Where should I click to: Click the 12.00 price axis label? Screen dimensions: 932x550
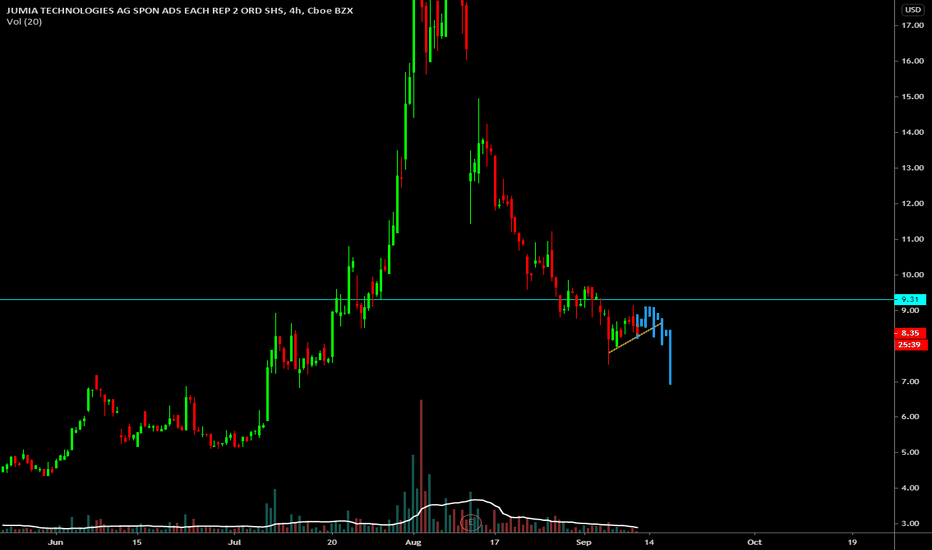click(912, 203)
